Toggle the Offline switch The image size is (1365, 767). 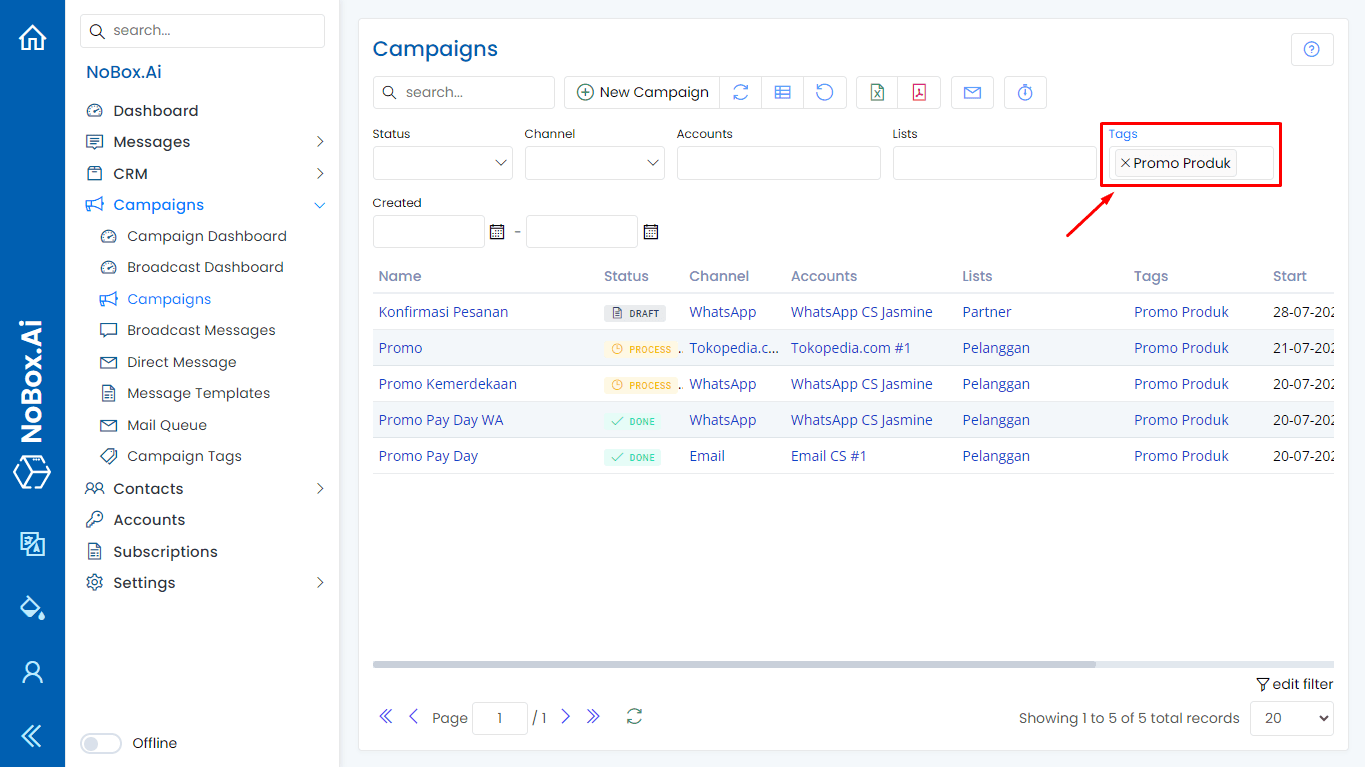pos(100,743)
